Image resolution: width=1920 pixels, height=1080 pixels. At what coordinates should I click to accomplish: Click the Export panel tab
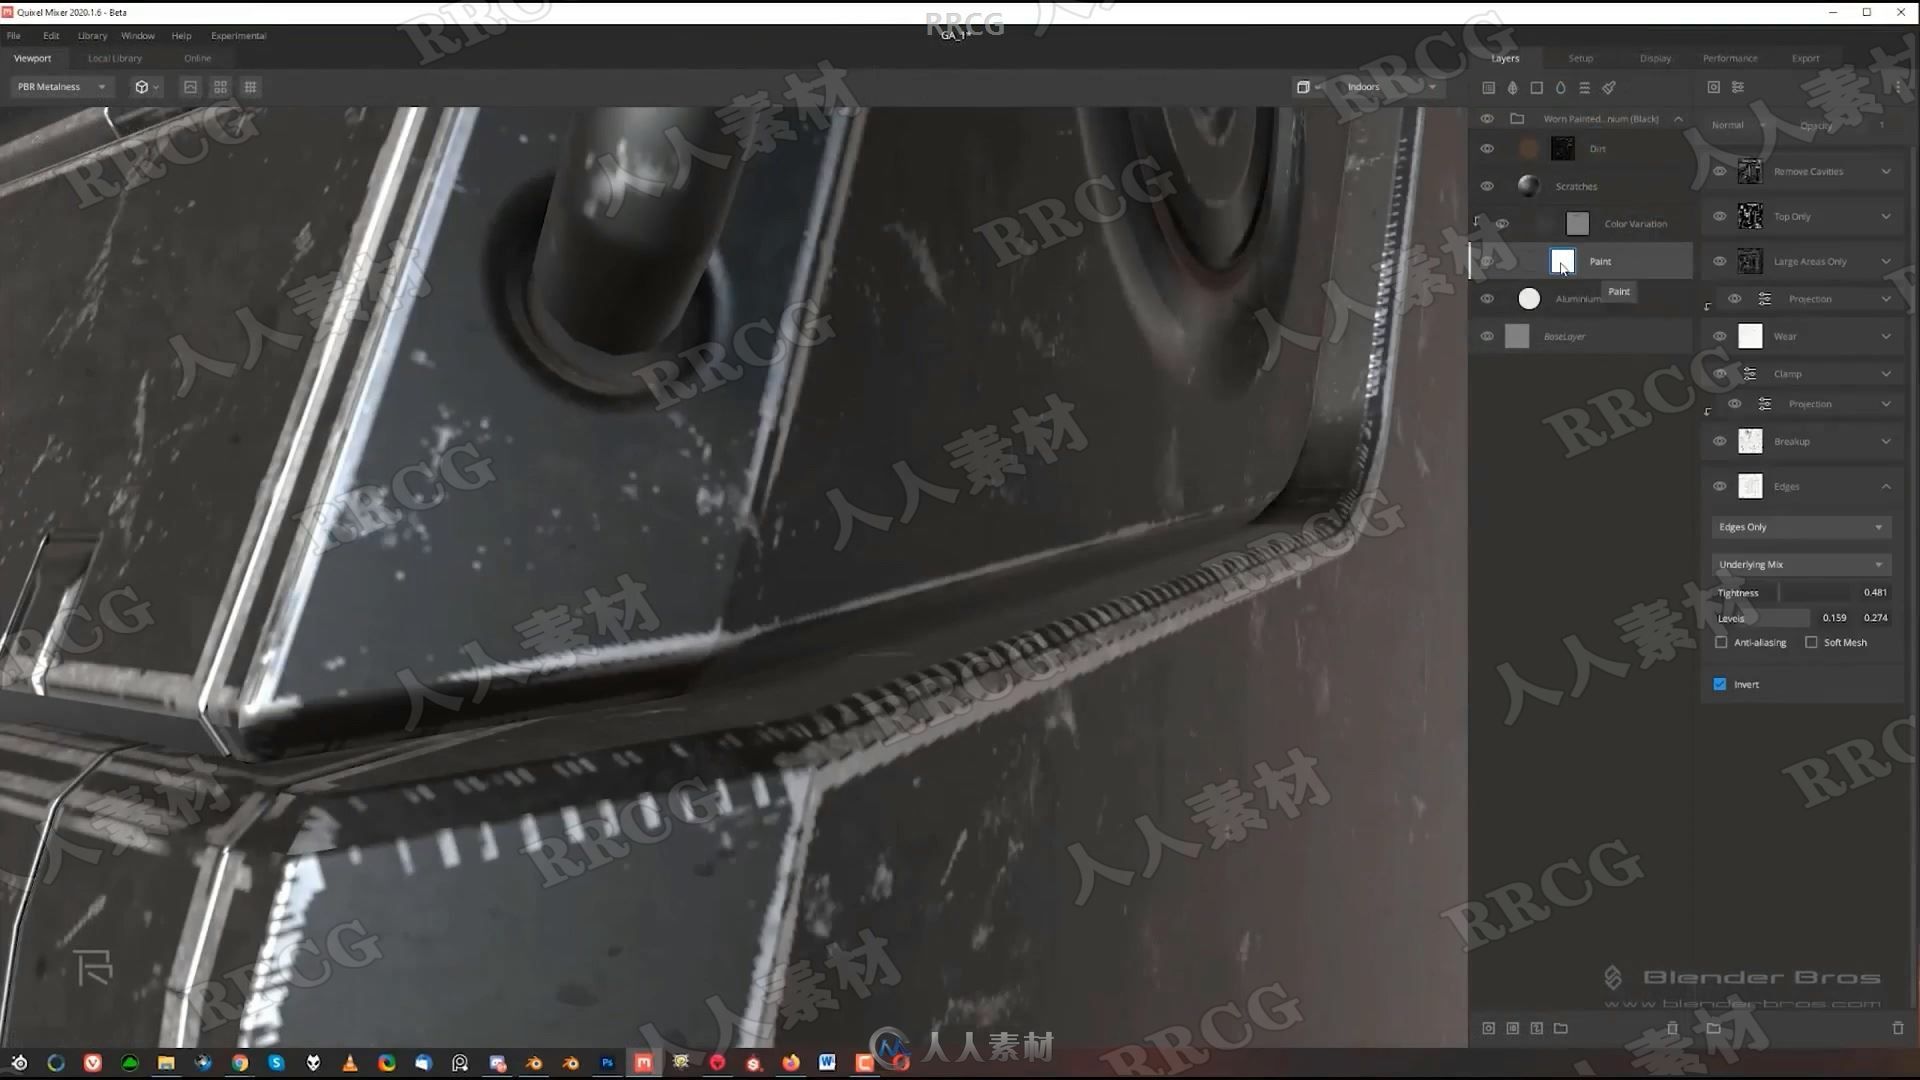tap(1805, 58)
